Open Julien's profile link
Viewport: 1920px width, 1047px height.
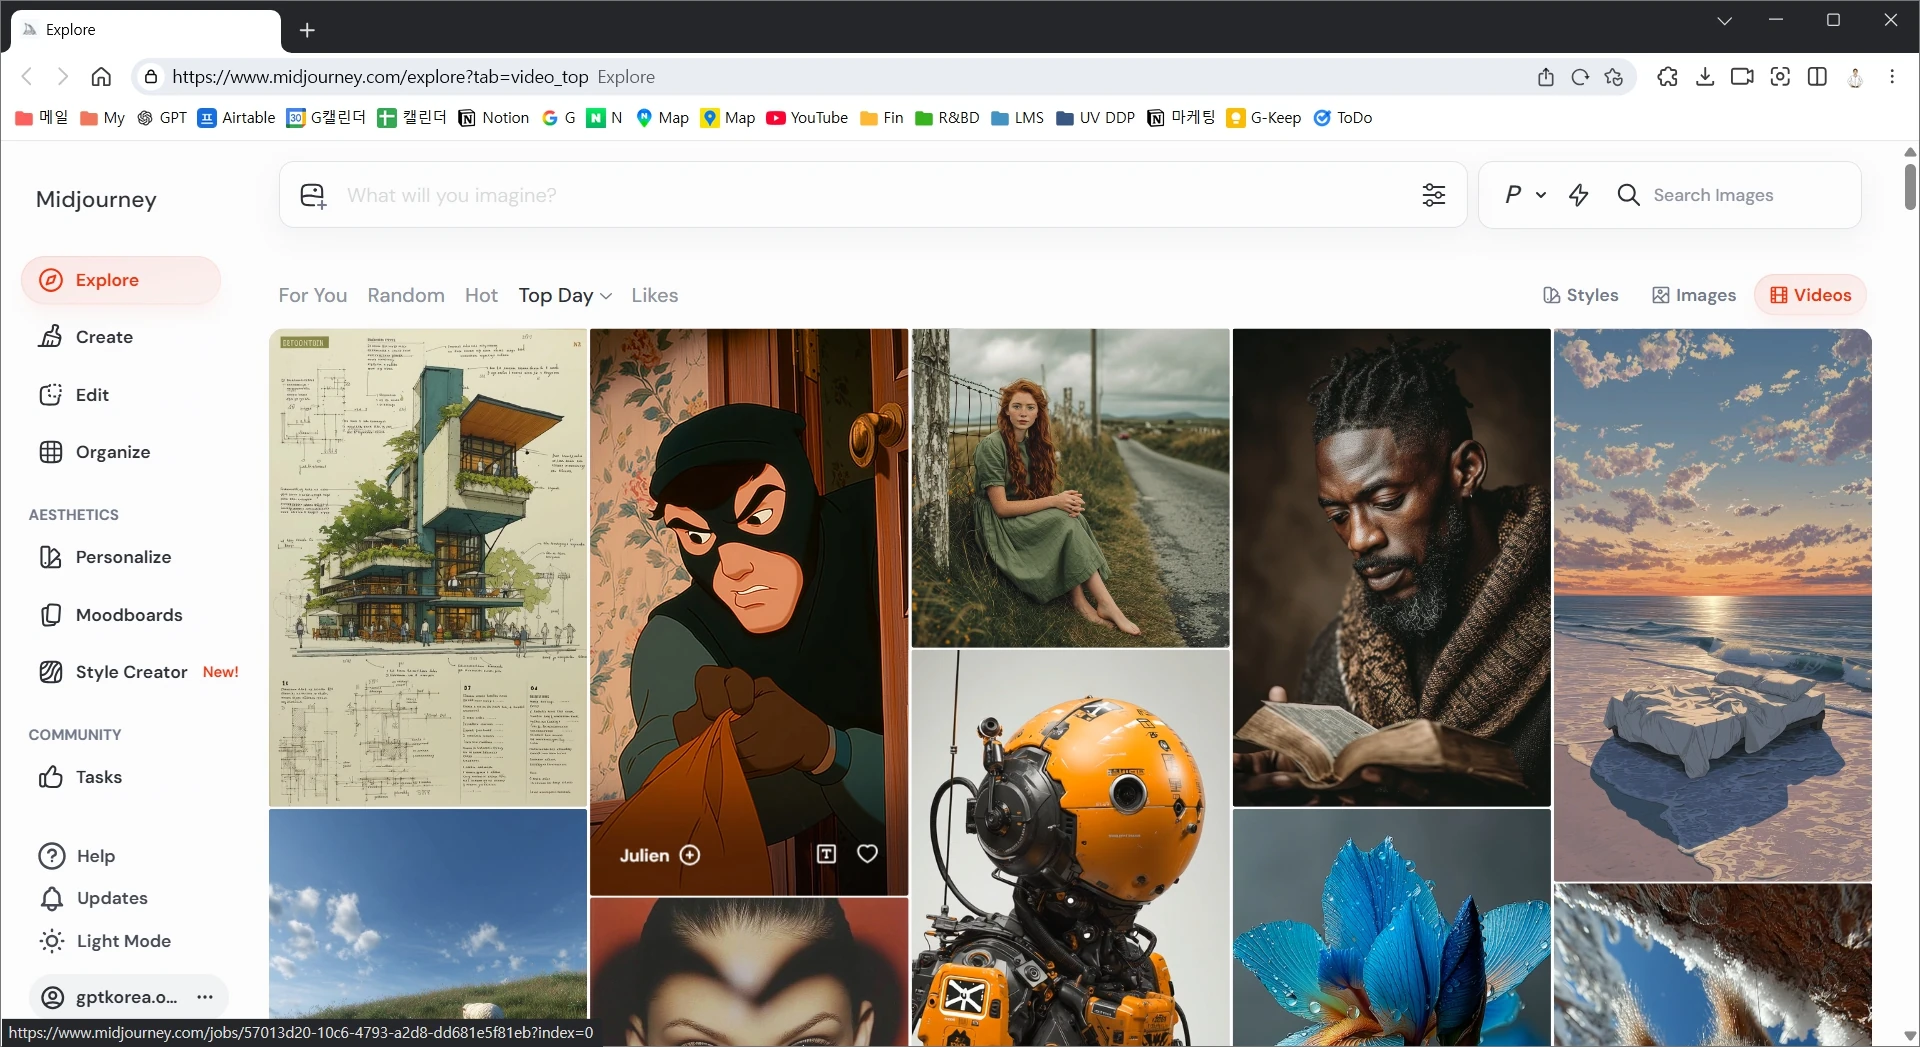pyautogui.click(x=644, y=855)
